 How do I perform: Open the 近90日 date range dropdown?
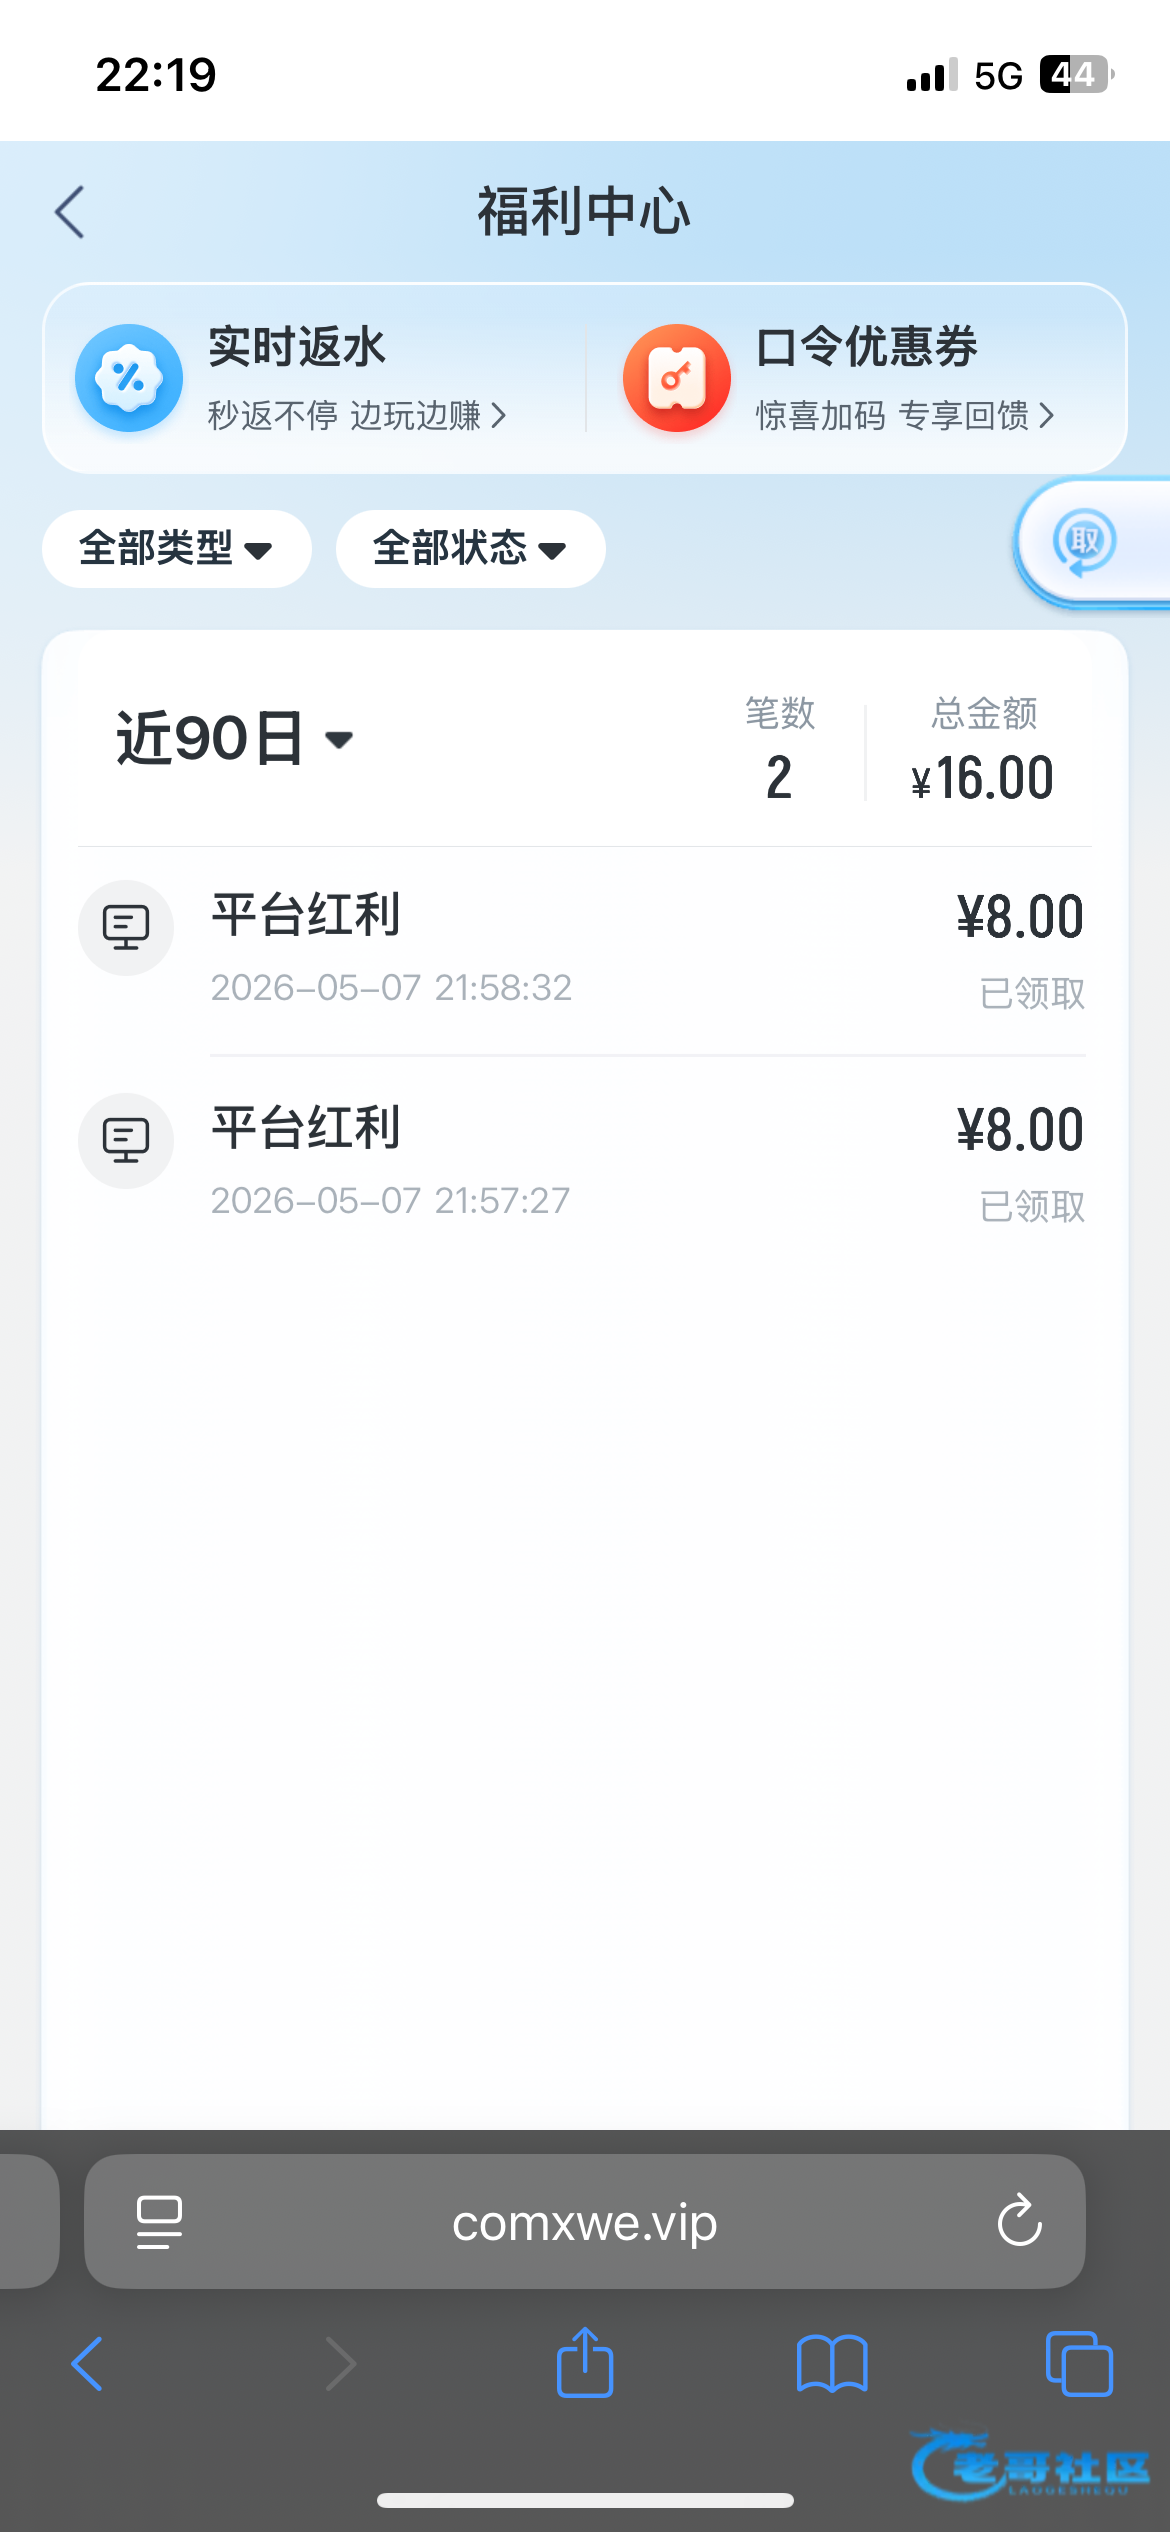point(235,739)
